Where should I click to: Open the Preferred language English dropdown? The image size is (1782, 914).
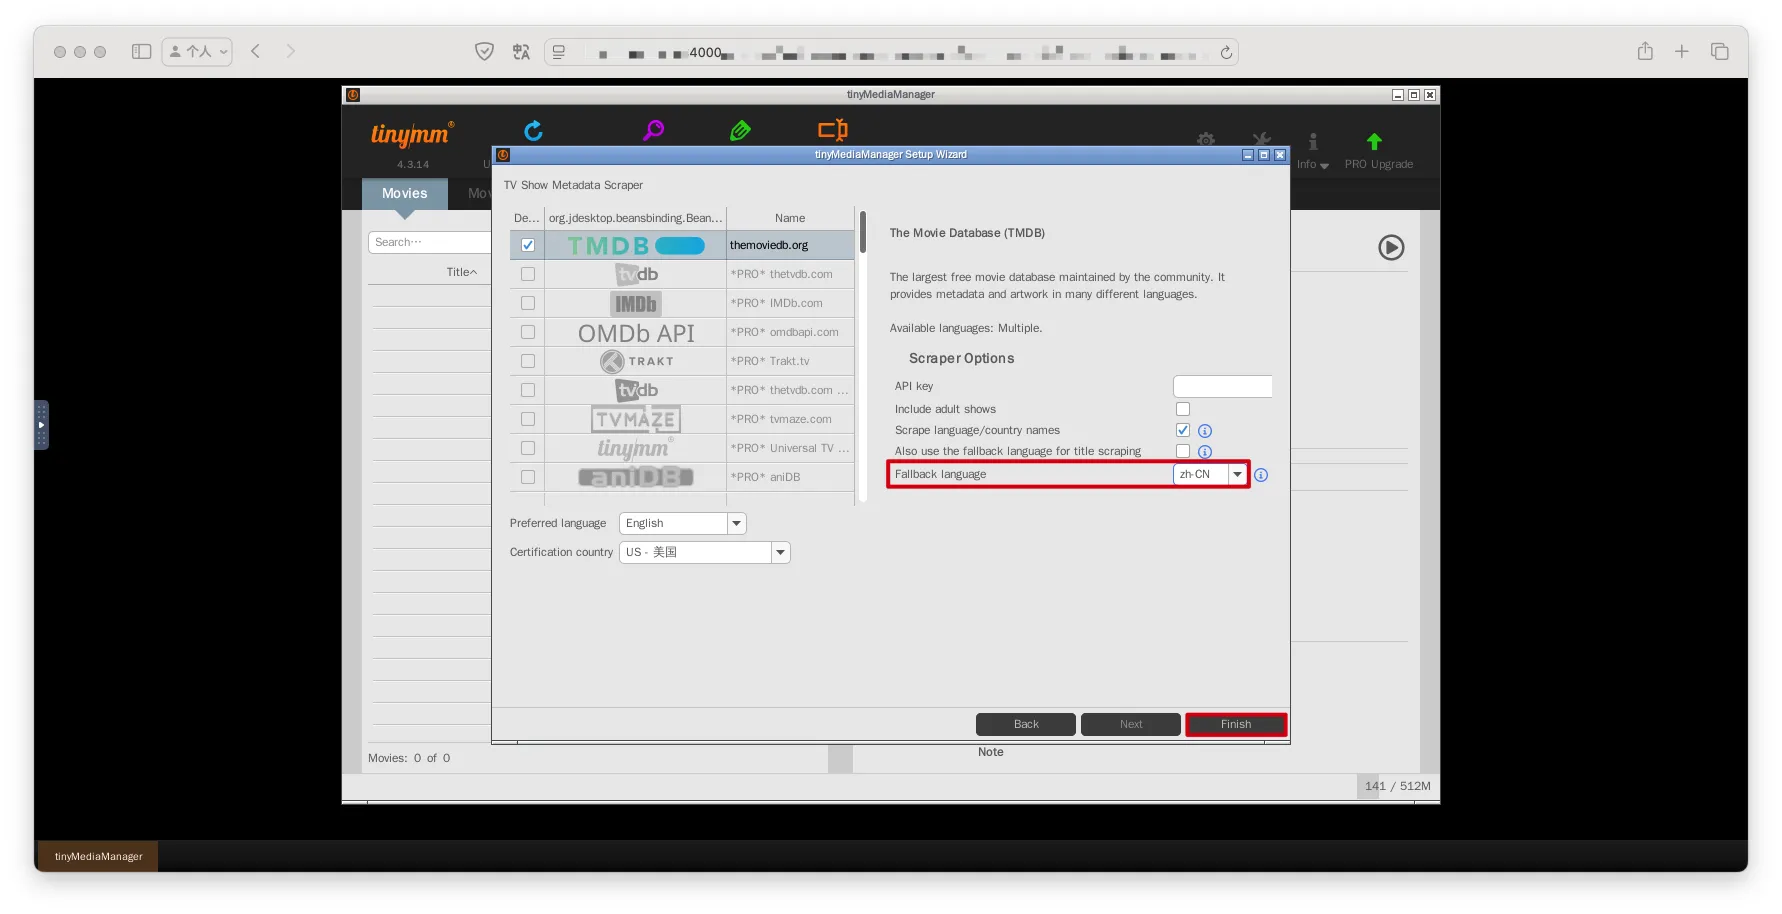click(736, 523)
